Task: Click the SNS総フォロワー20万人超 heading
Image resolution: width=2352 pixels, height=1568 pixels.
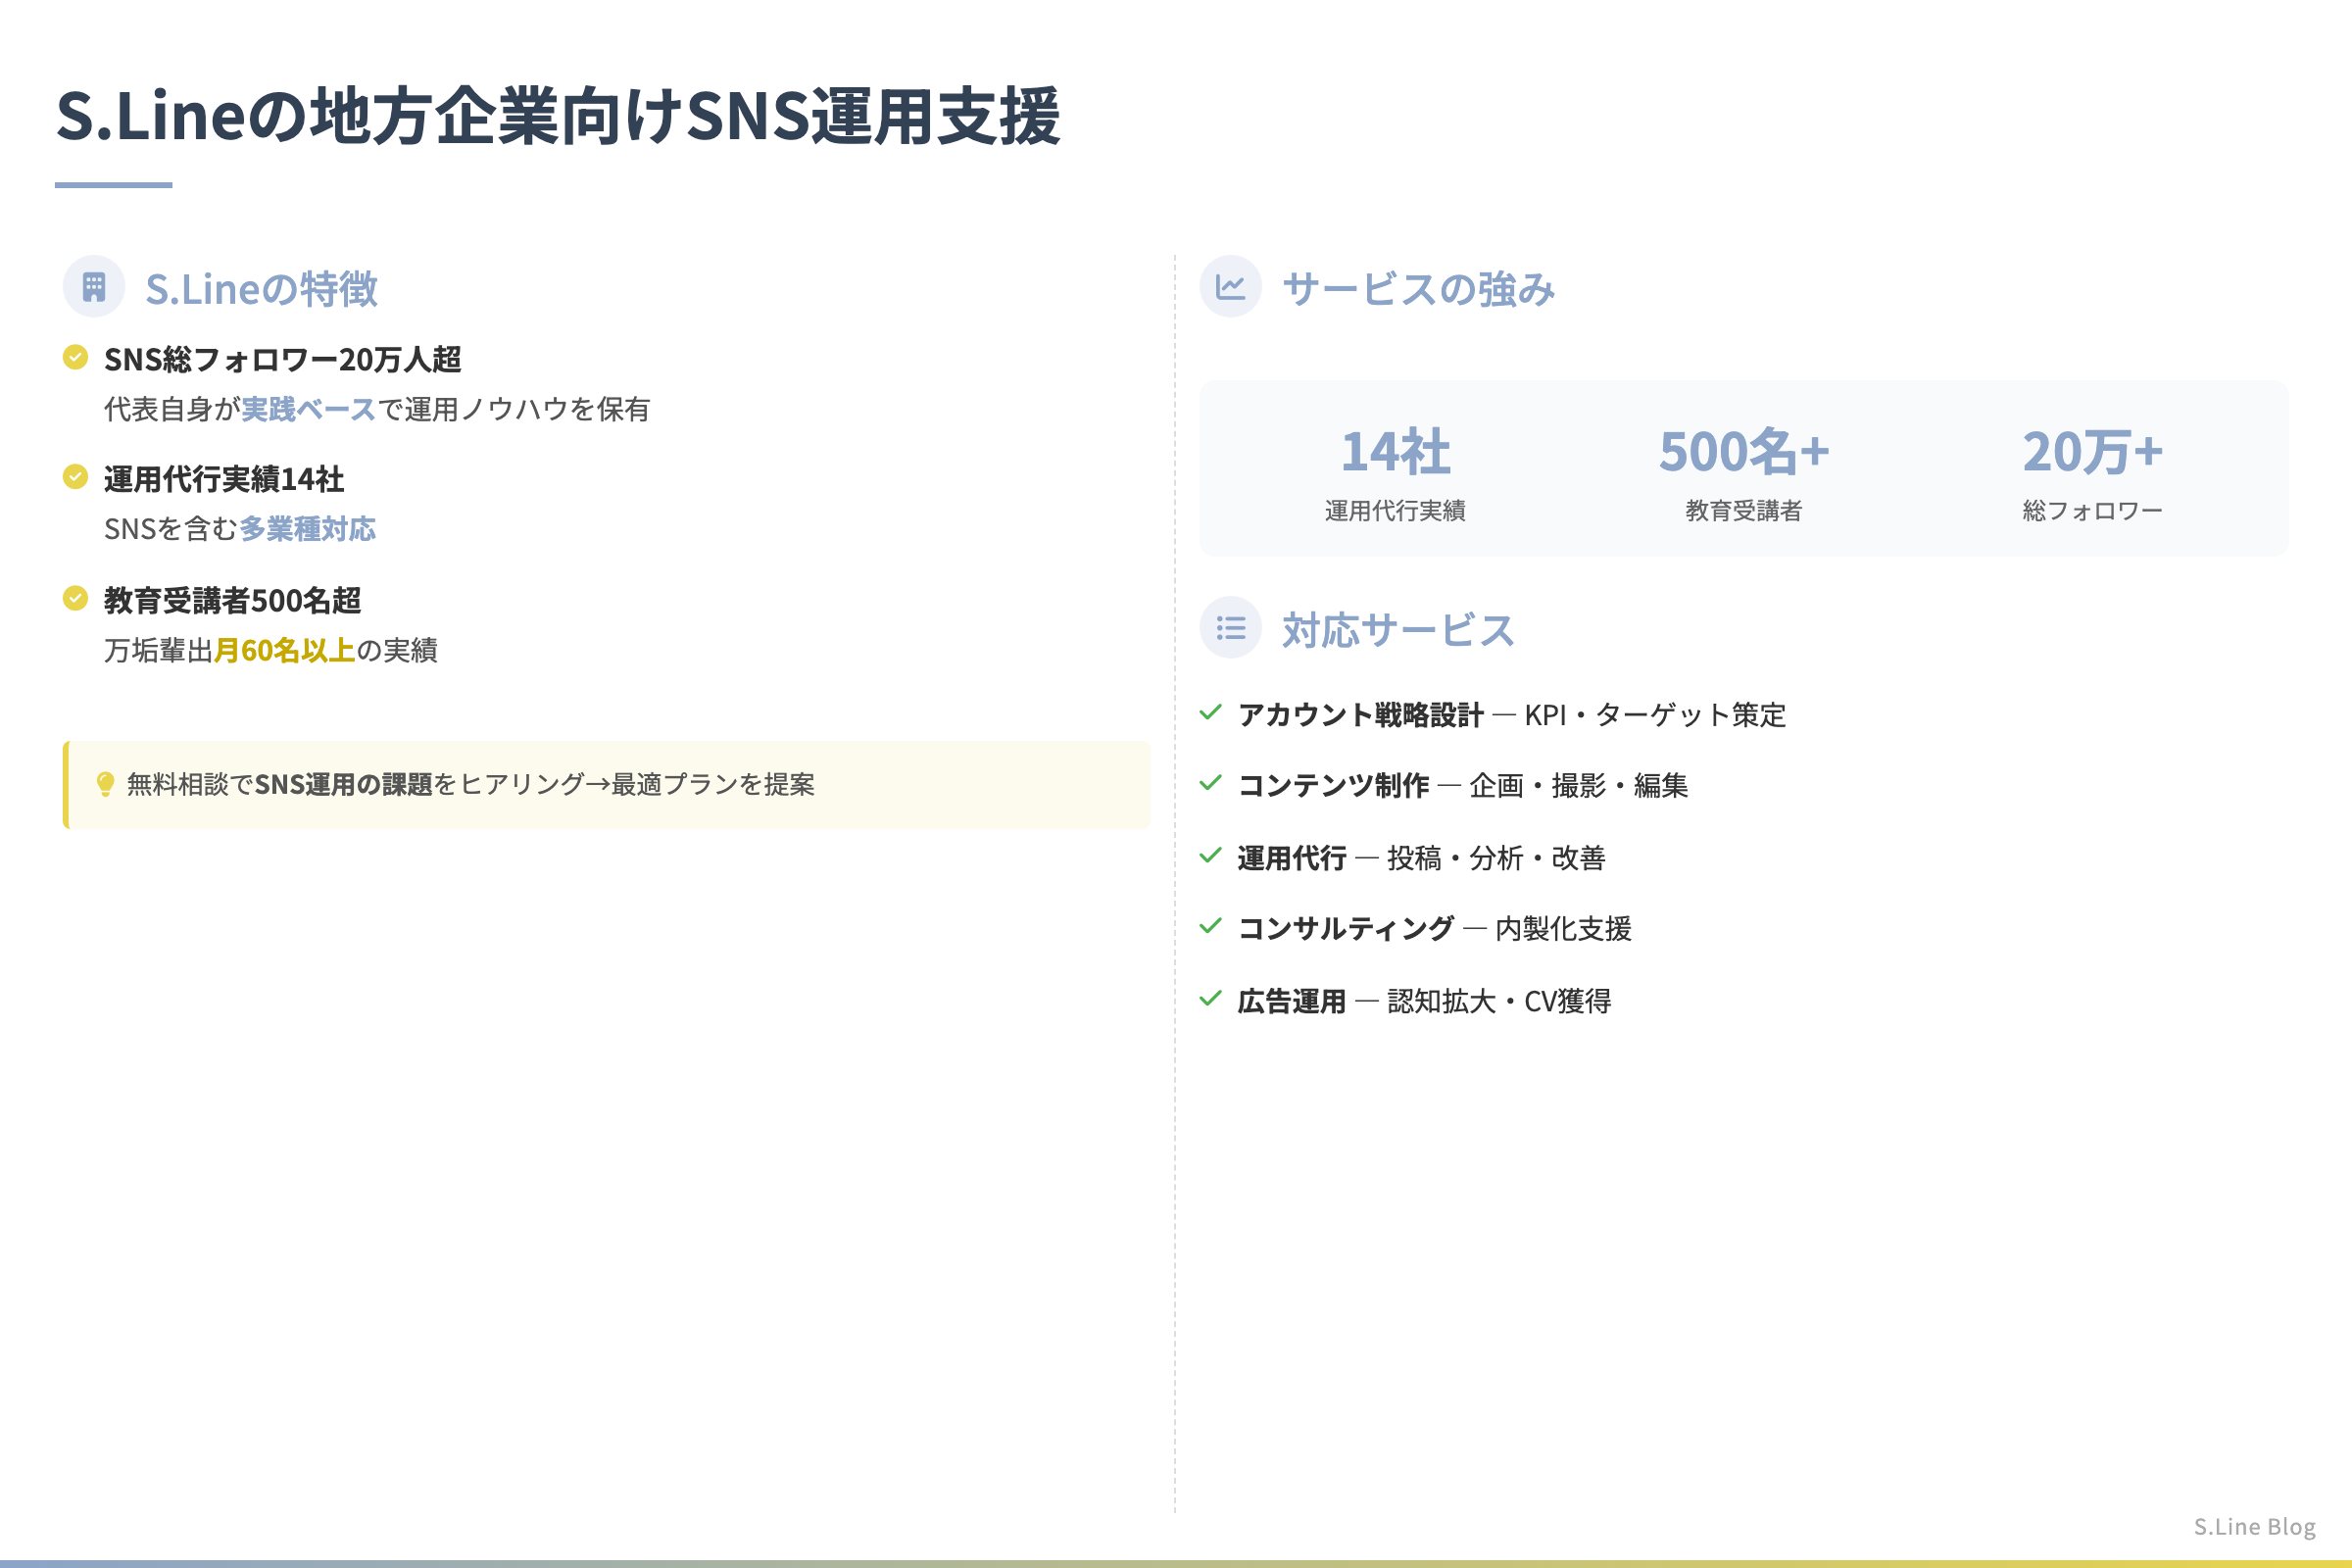Action: 283,360
